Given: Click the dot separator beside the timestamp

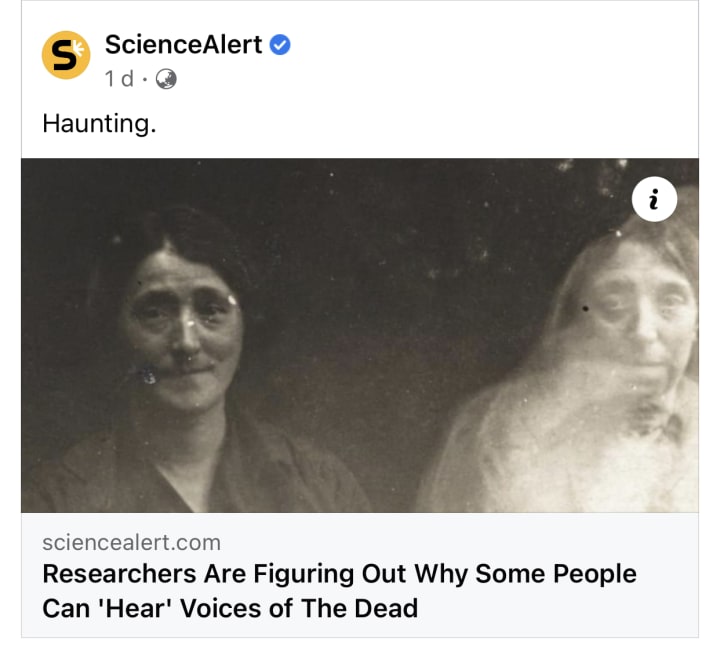Looking at the screenshot, I should coord(145,79).
